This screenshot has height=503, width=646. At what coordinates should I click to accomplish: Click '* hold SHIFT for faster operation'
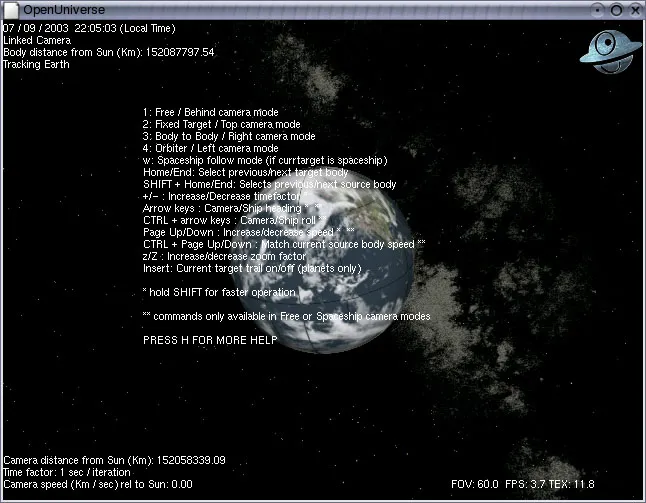[x=219, y=292]
